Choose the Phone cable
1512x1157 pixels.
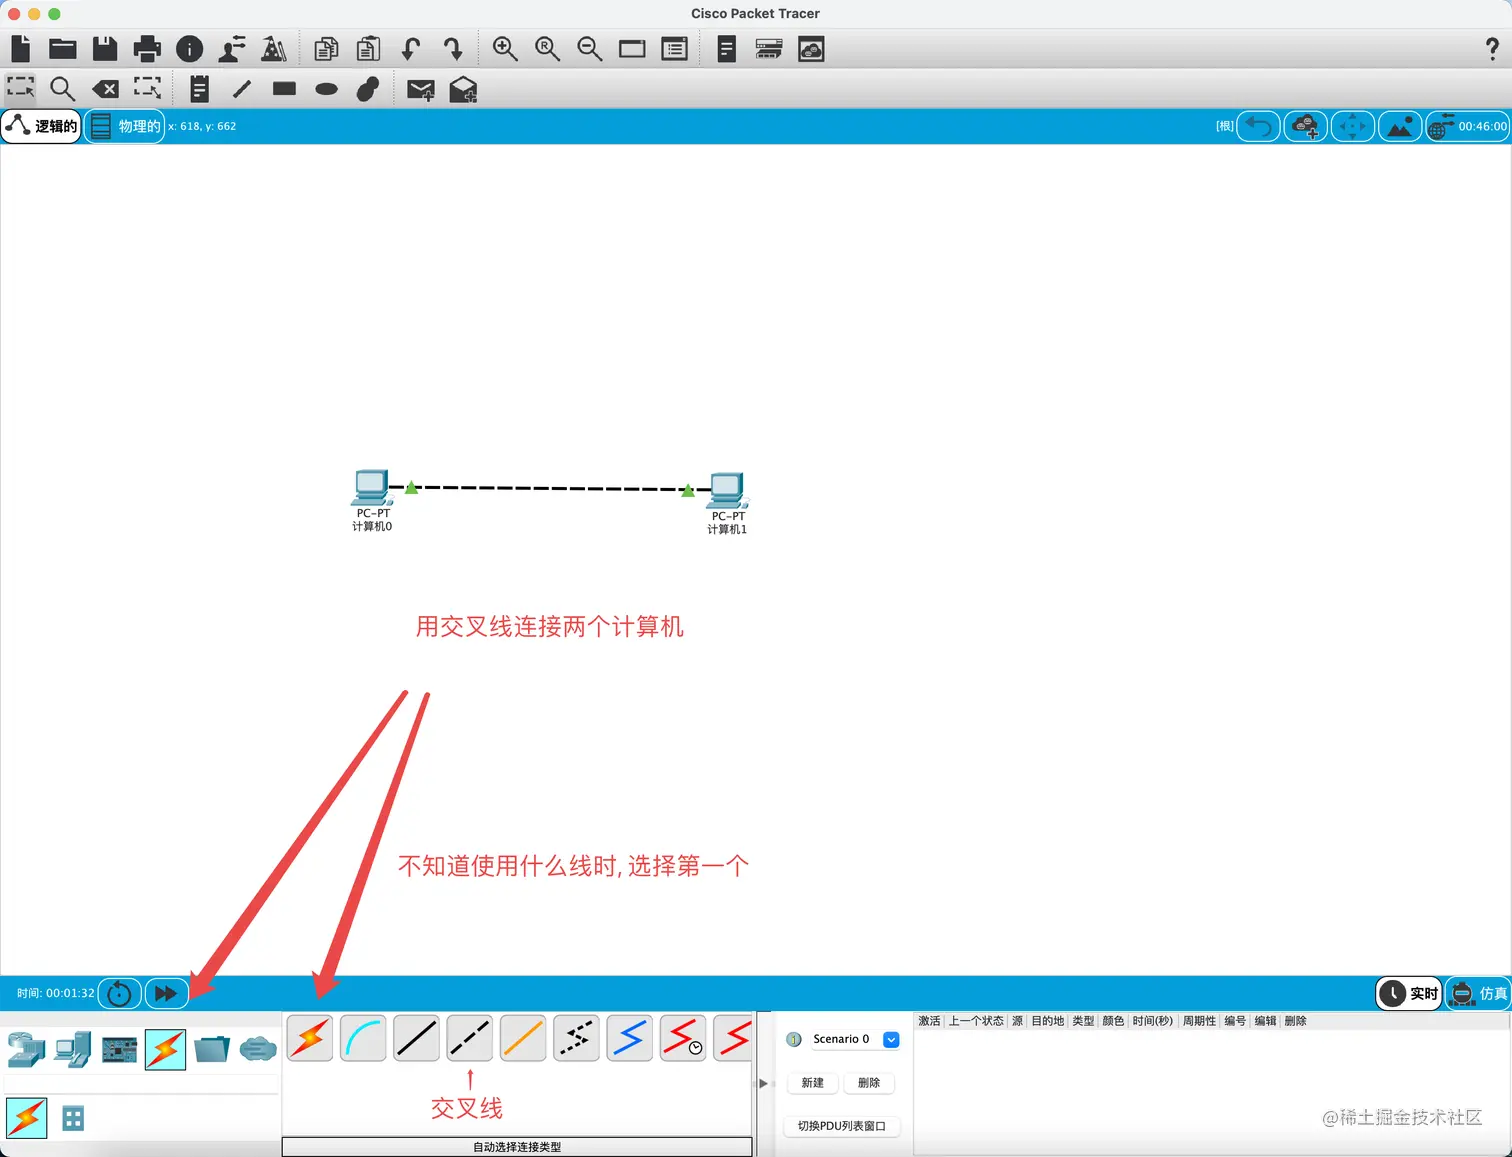click(576, 1038)
